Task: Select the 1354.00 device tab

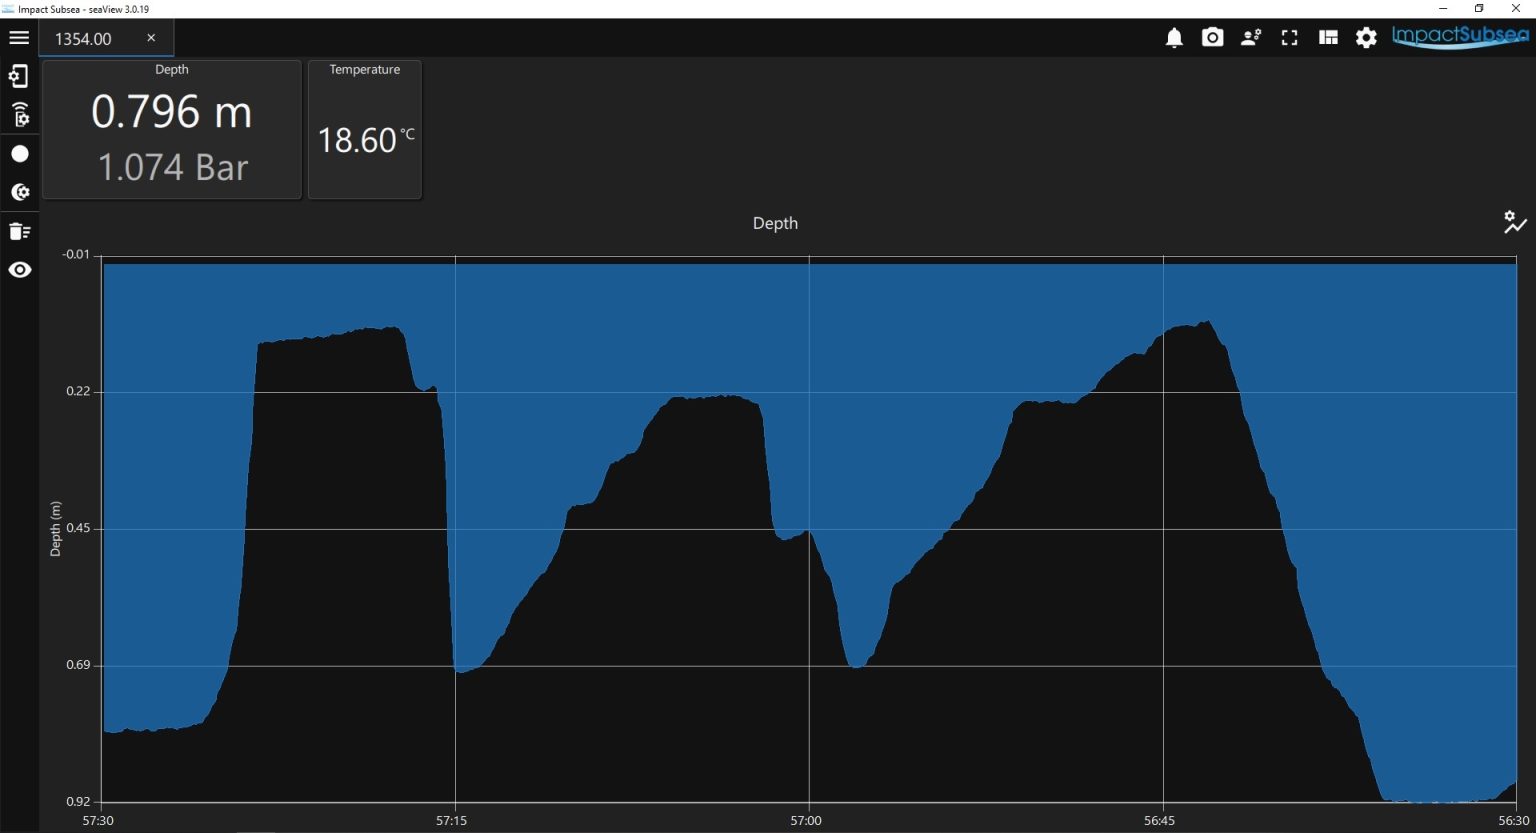Action: 84,39
